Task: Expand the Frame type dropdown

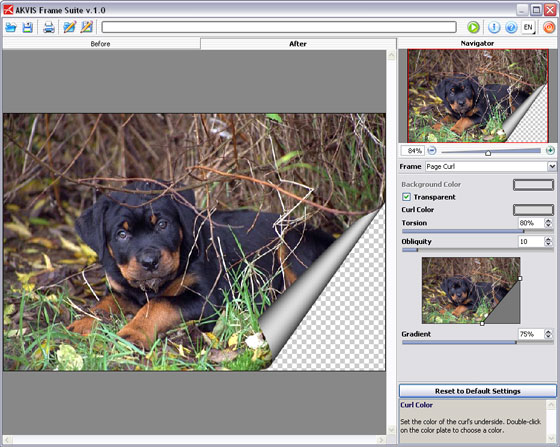Action: pos(552,166)
